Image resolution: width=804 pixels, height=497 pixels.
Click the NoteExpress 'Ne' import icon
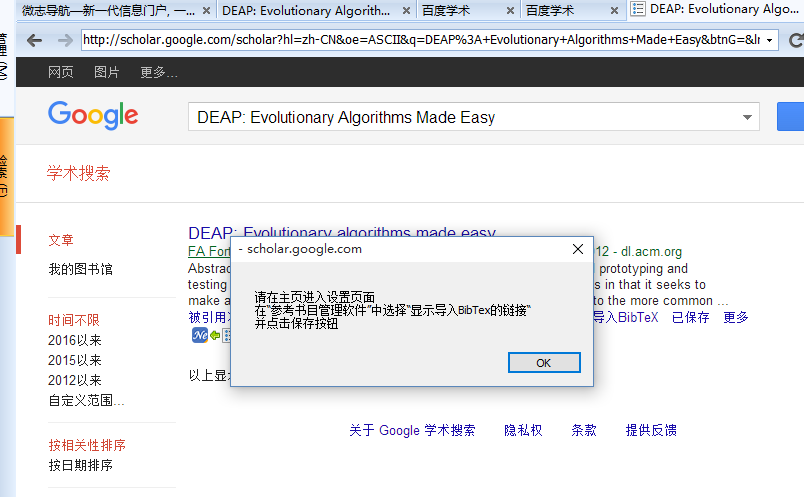pyautogui.click(x=199, y=335)
